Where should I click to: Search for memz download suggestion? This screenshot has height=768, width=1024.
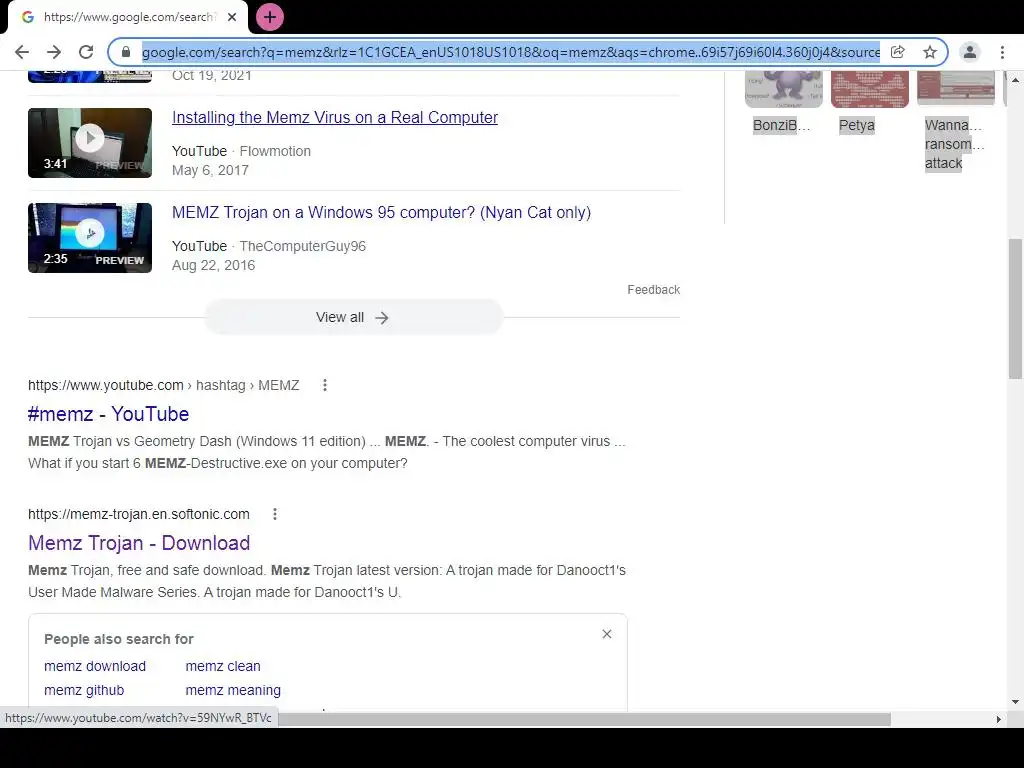point(95,666)
